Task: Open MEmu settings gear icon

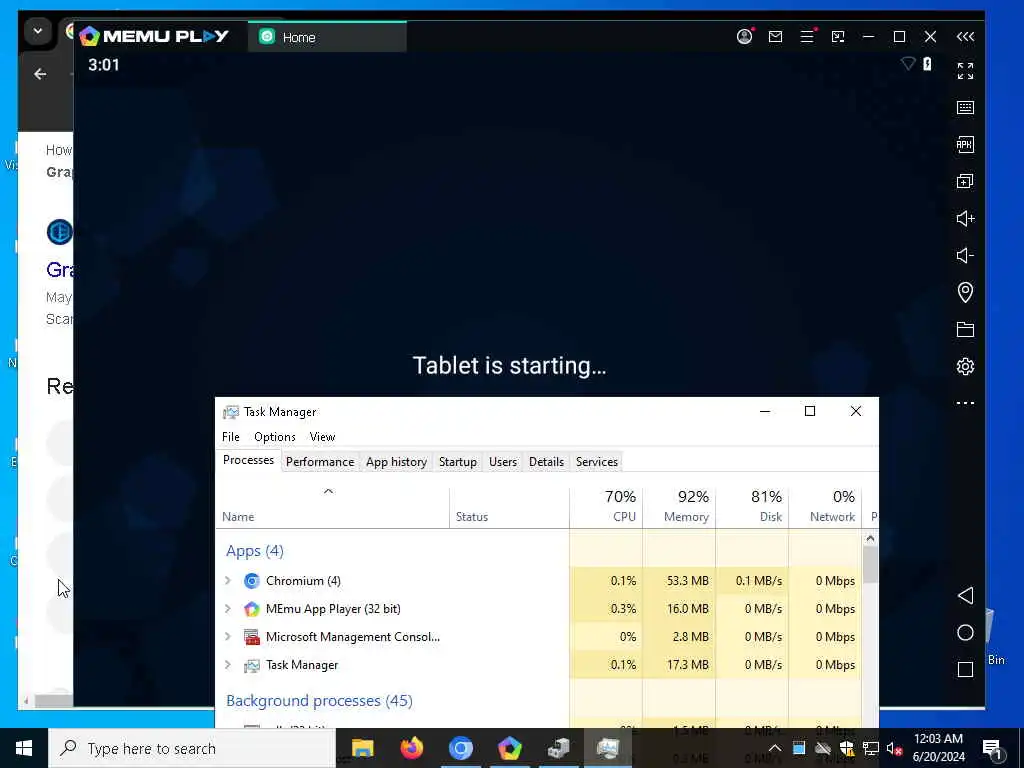Action: point(965,366)
